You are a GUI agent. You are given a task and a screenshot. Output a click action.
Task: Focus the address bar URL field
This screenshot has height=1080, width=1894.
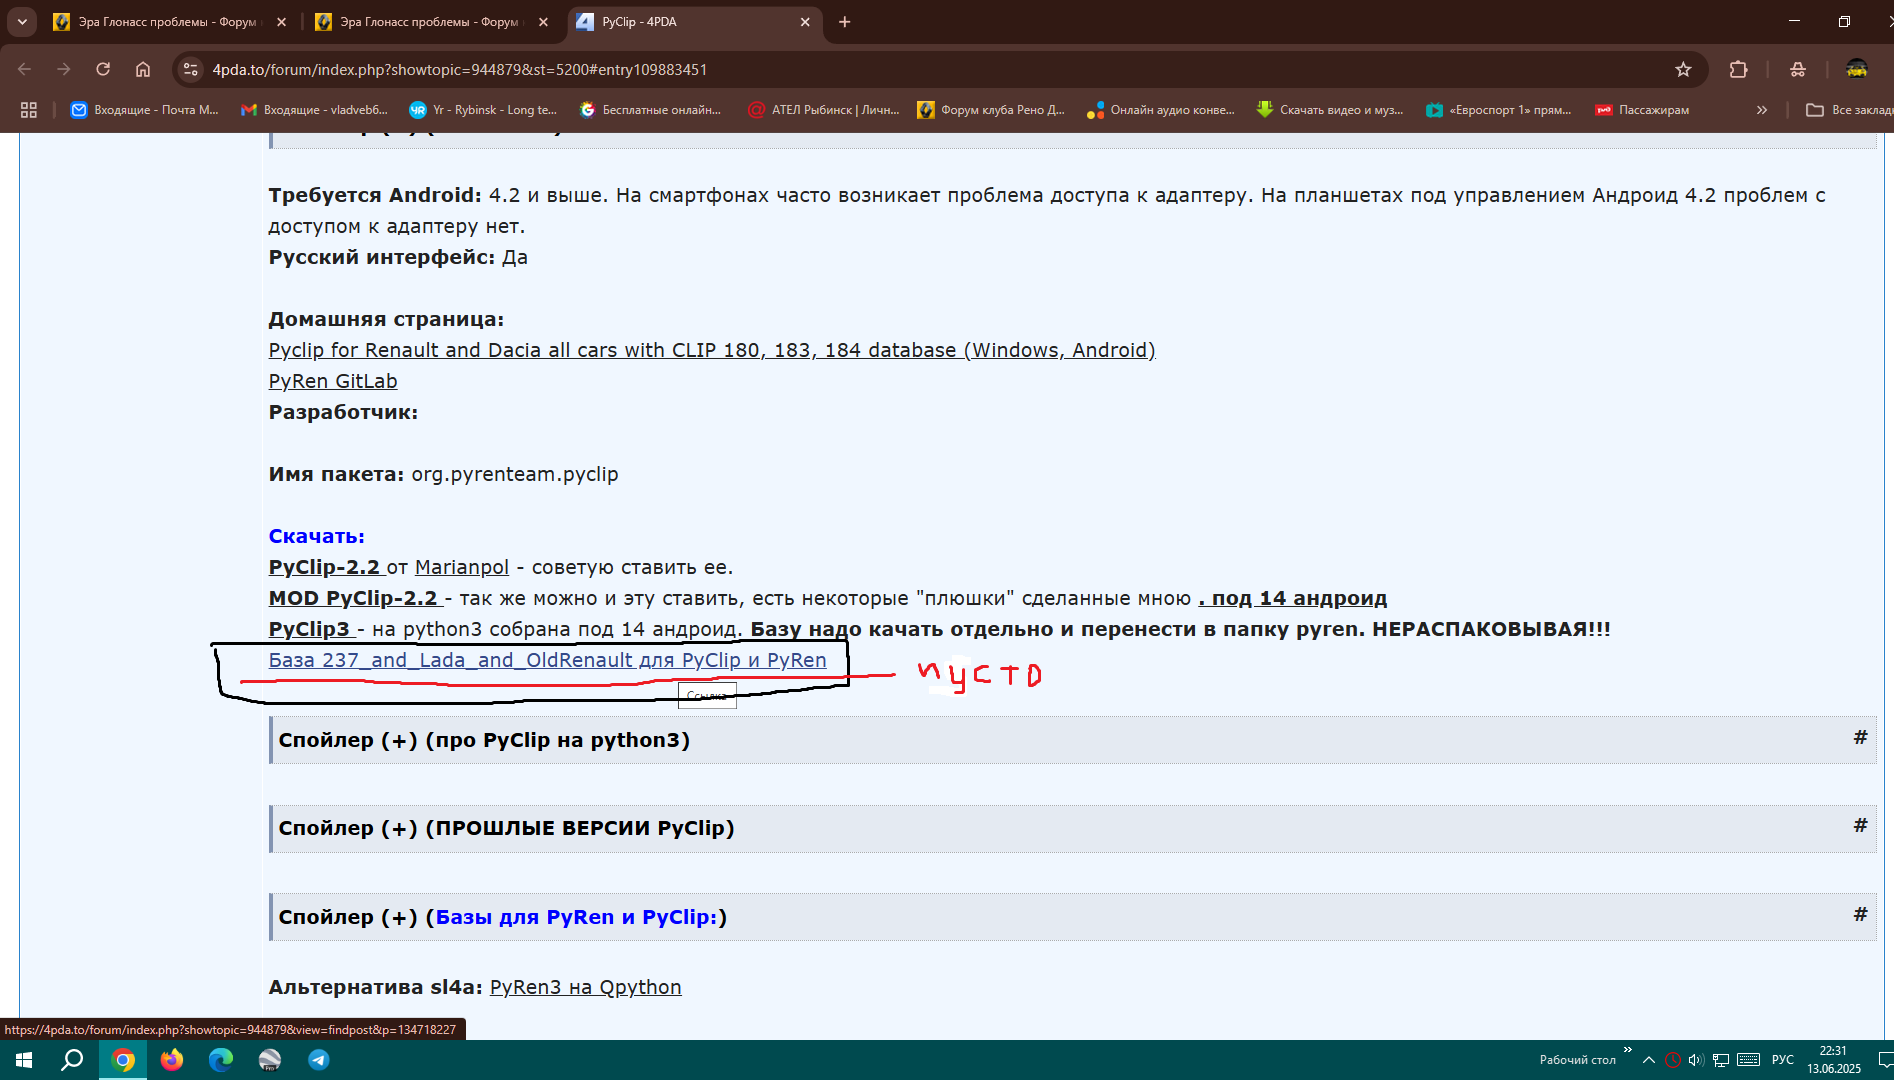pos(930,69)
